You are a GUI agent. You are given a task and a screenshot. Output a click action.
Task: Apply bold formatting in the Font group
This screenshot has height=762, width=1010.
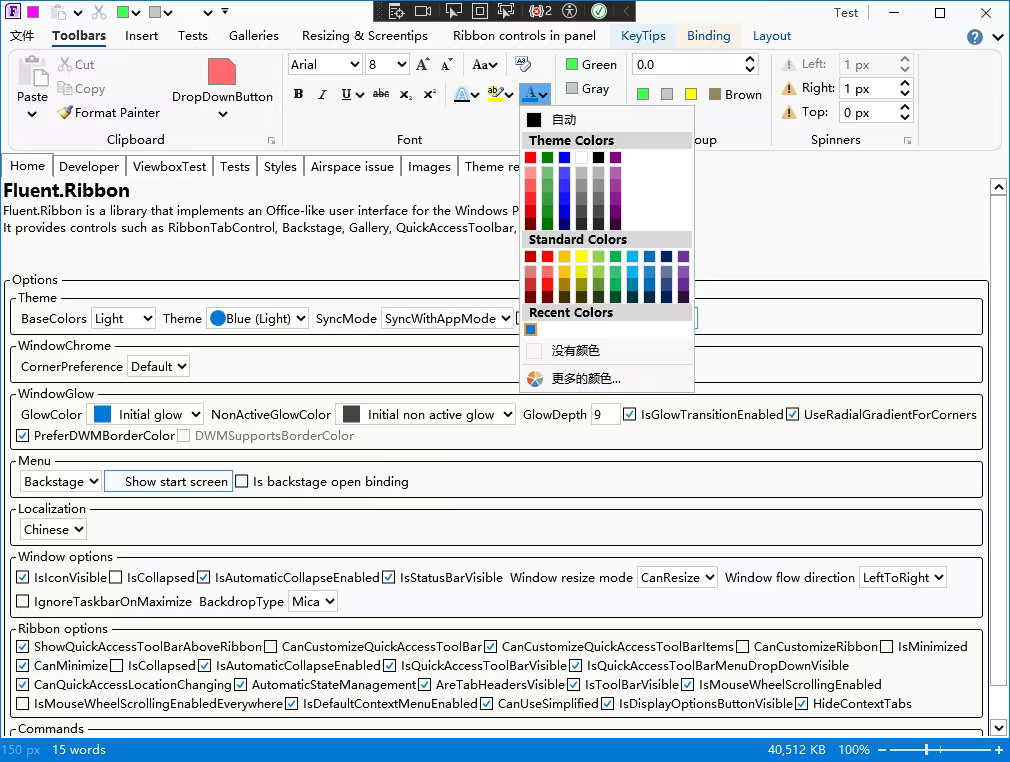tap(298, 93)
